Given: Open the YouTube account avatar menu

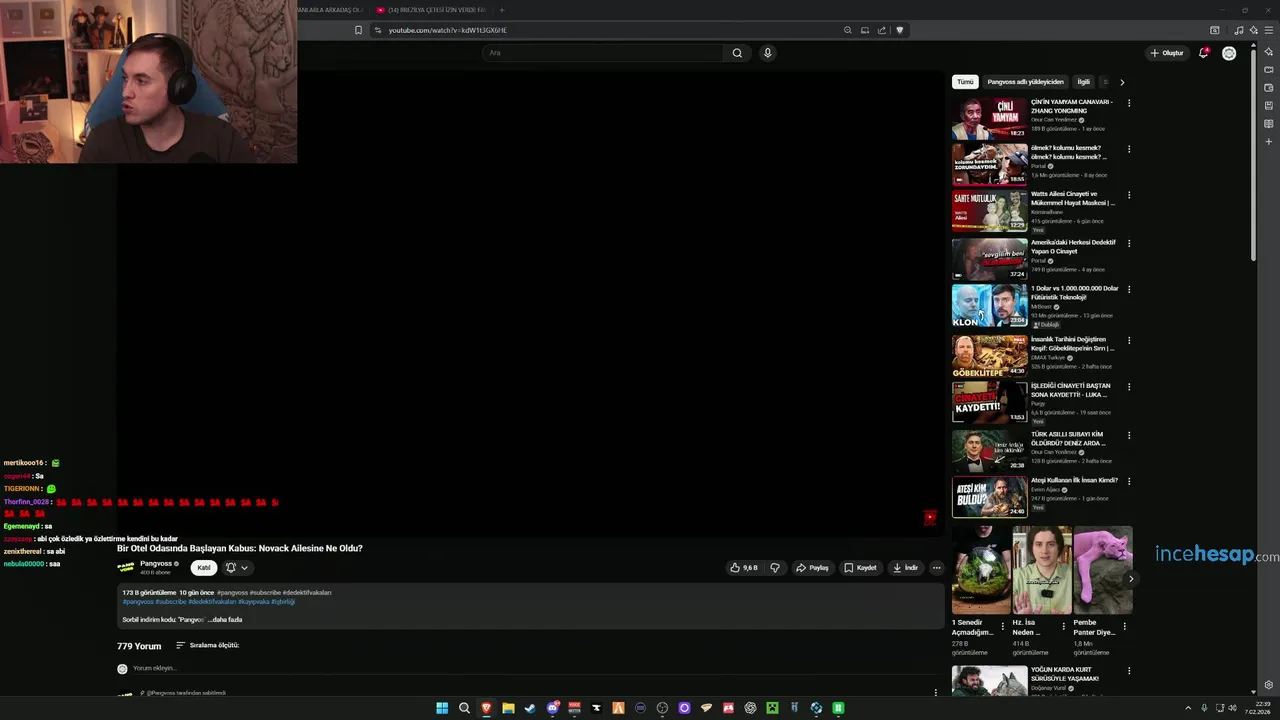Looking at the screenshot, I should (1229, 53).
